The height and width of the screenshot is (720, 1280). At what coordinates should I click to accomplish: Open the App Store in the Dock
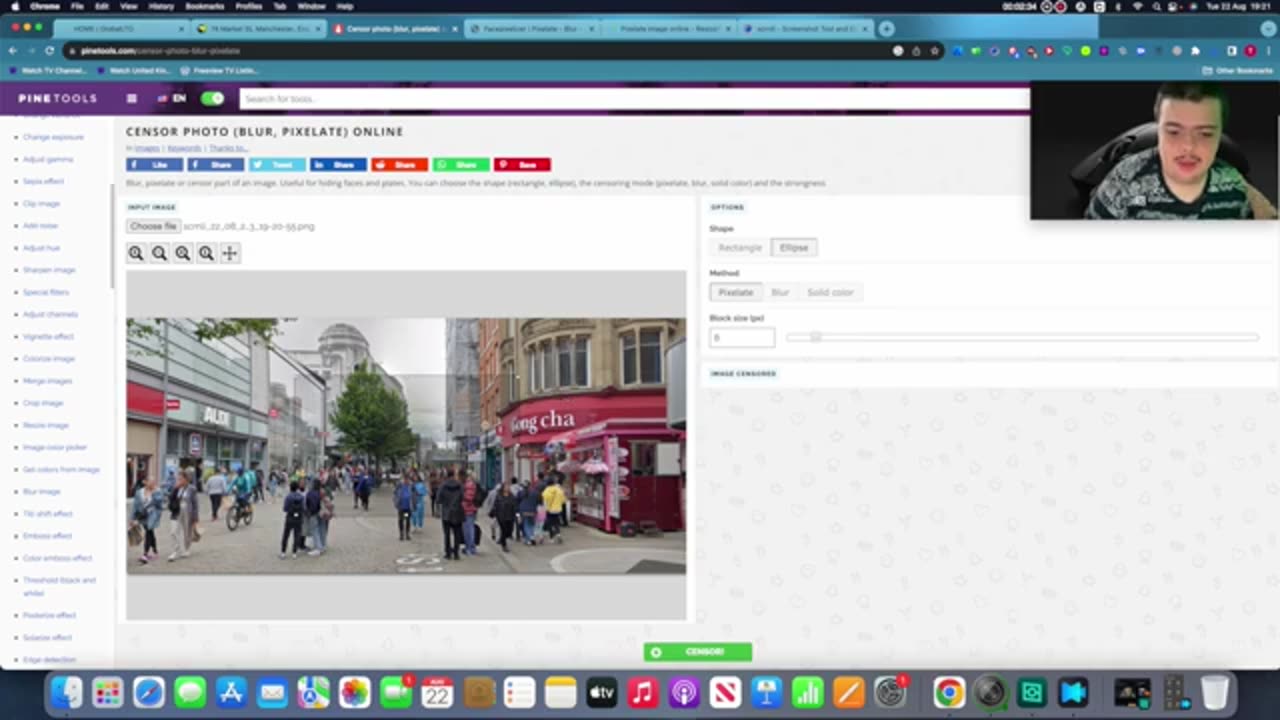tap(231, 692)
